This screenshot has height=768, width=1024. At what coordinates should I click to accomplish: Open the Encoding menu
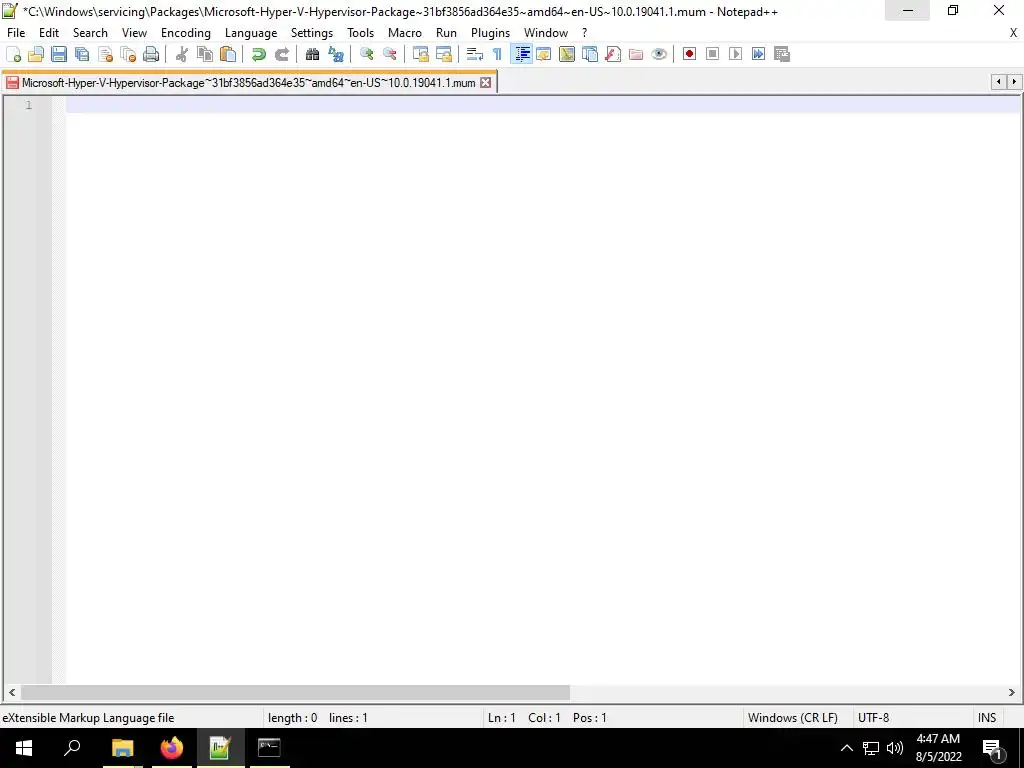coord(185,33)
